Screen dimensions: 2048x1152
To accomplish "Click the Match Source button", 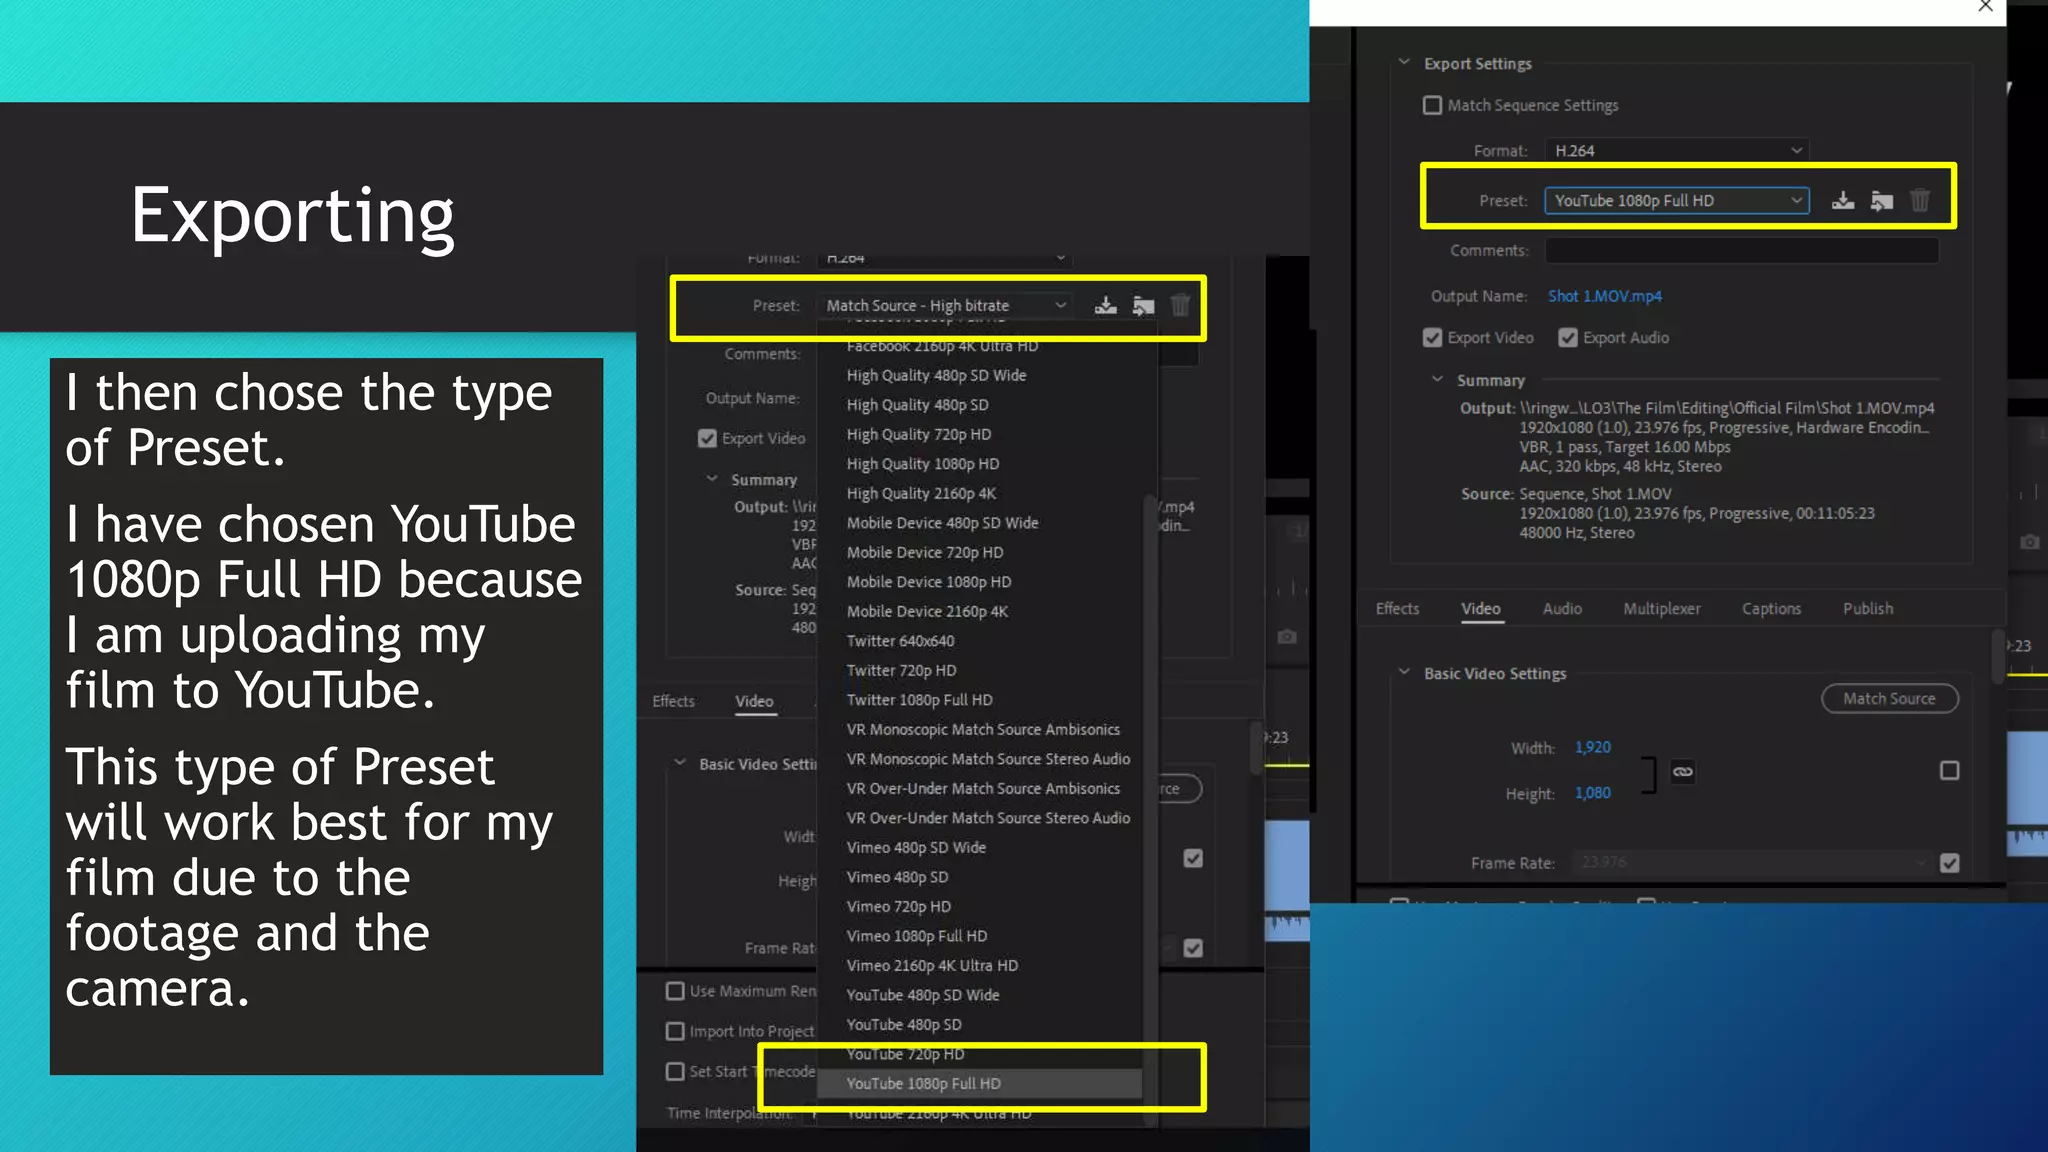I will point(1888,699).
